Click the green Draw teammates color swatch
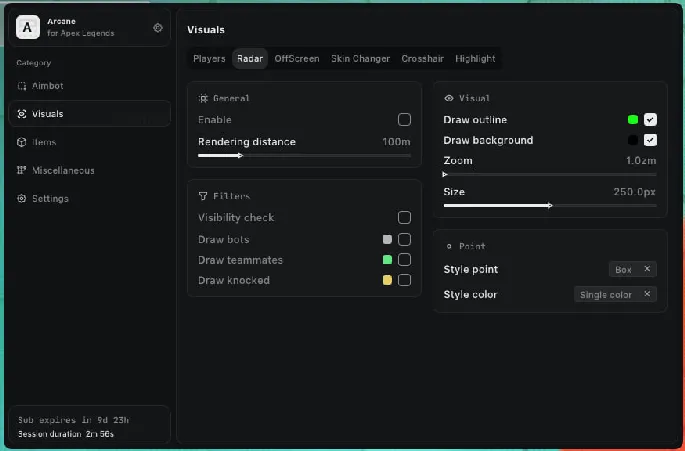Image resolution: width=685 pixels, height=451 pixels. point(387,260)
